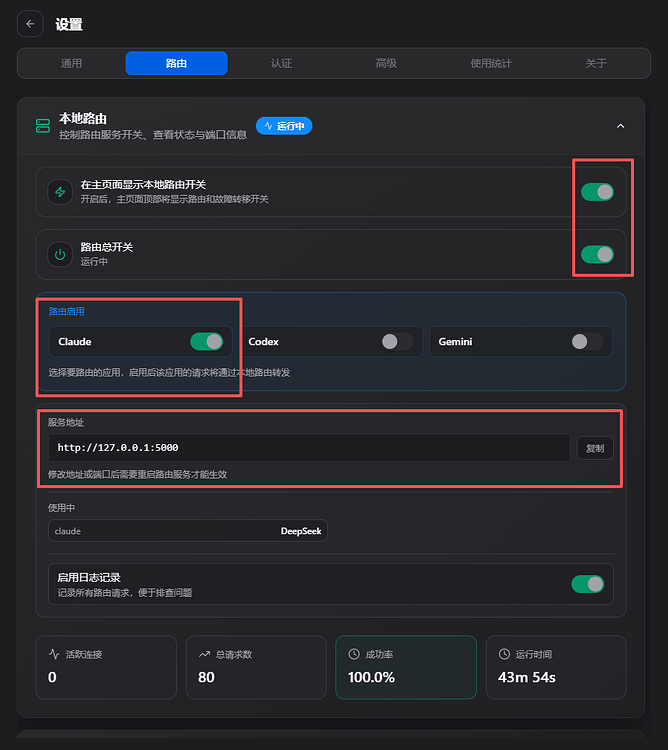This screenshot has width=668, height=750.
Task: Go back using the arrow button
Action: point(31,24)
